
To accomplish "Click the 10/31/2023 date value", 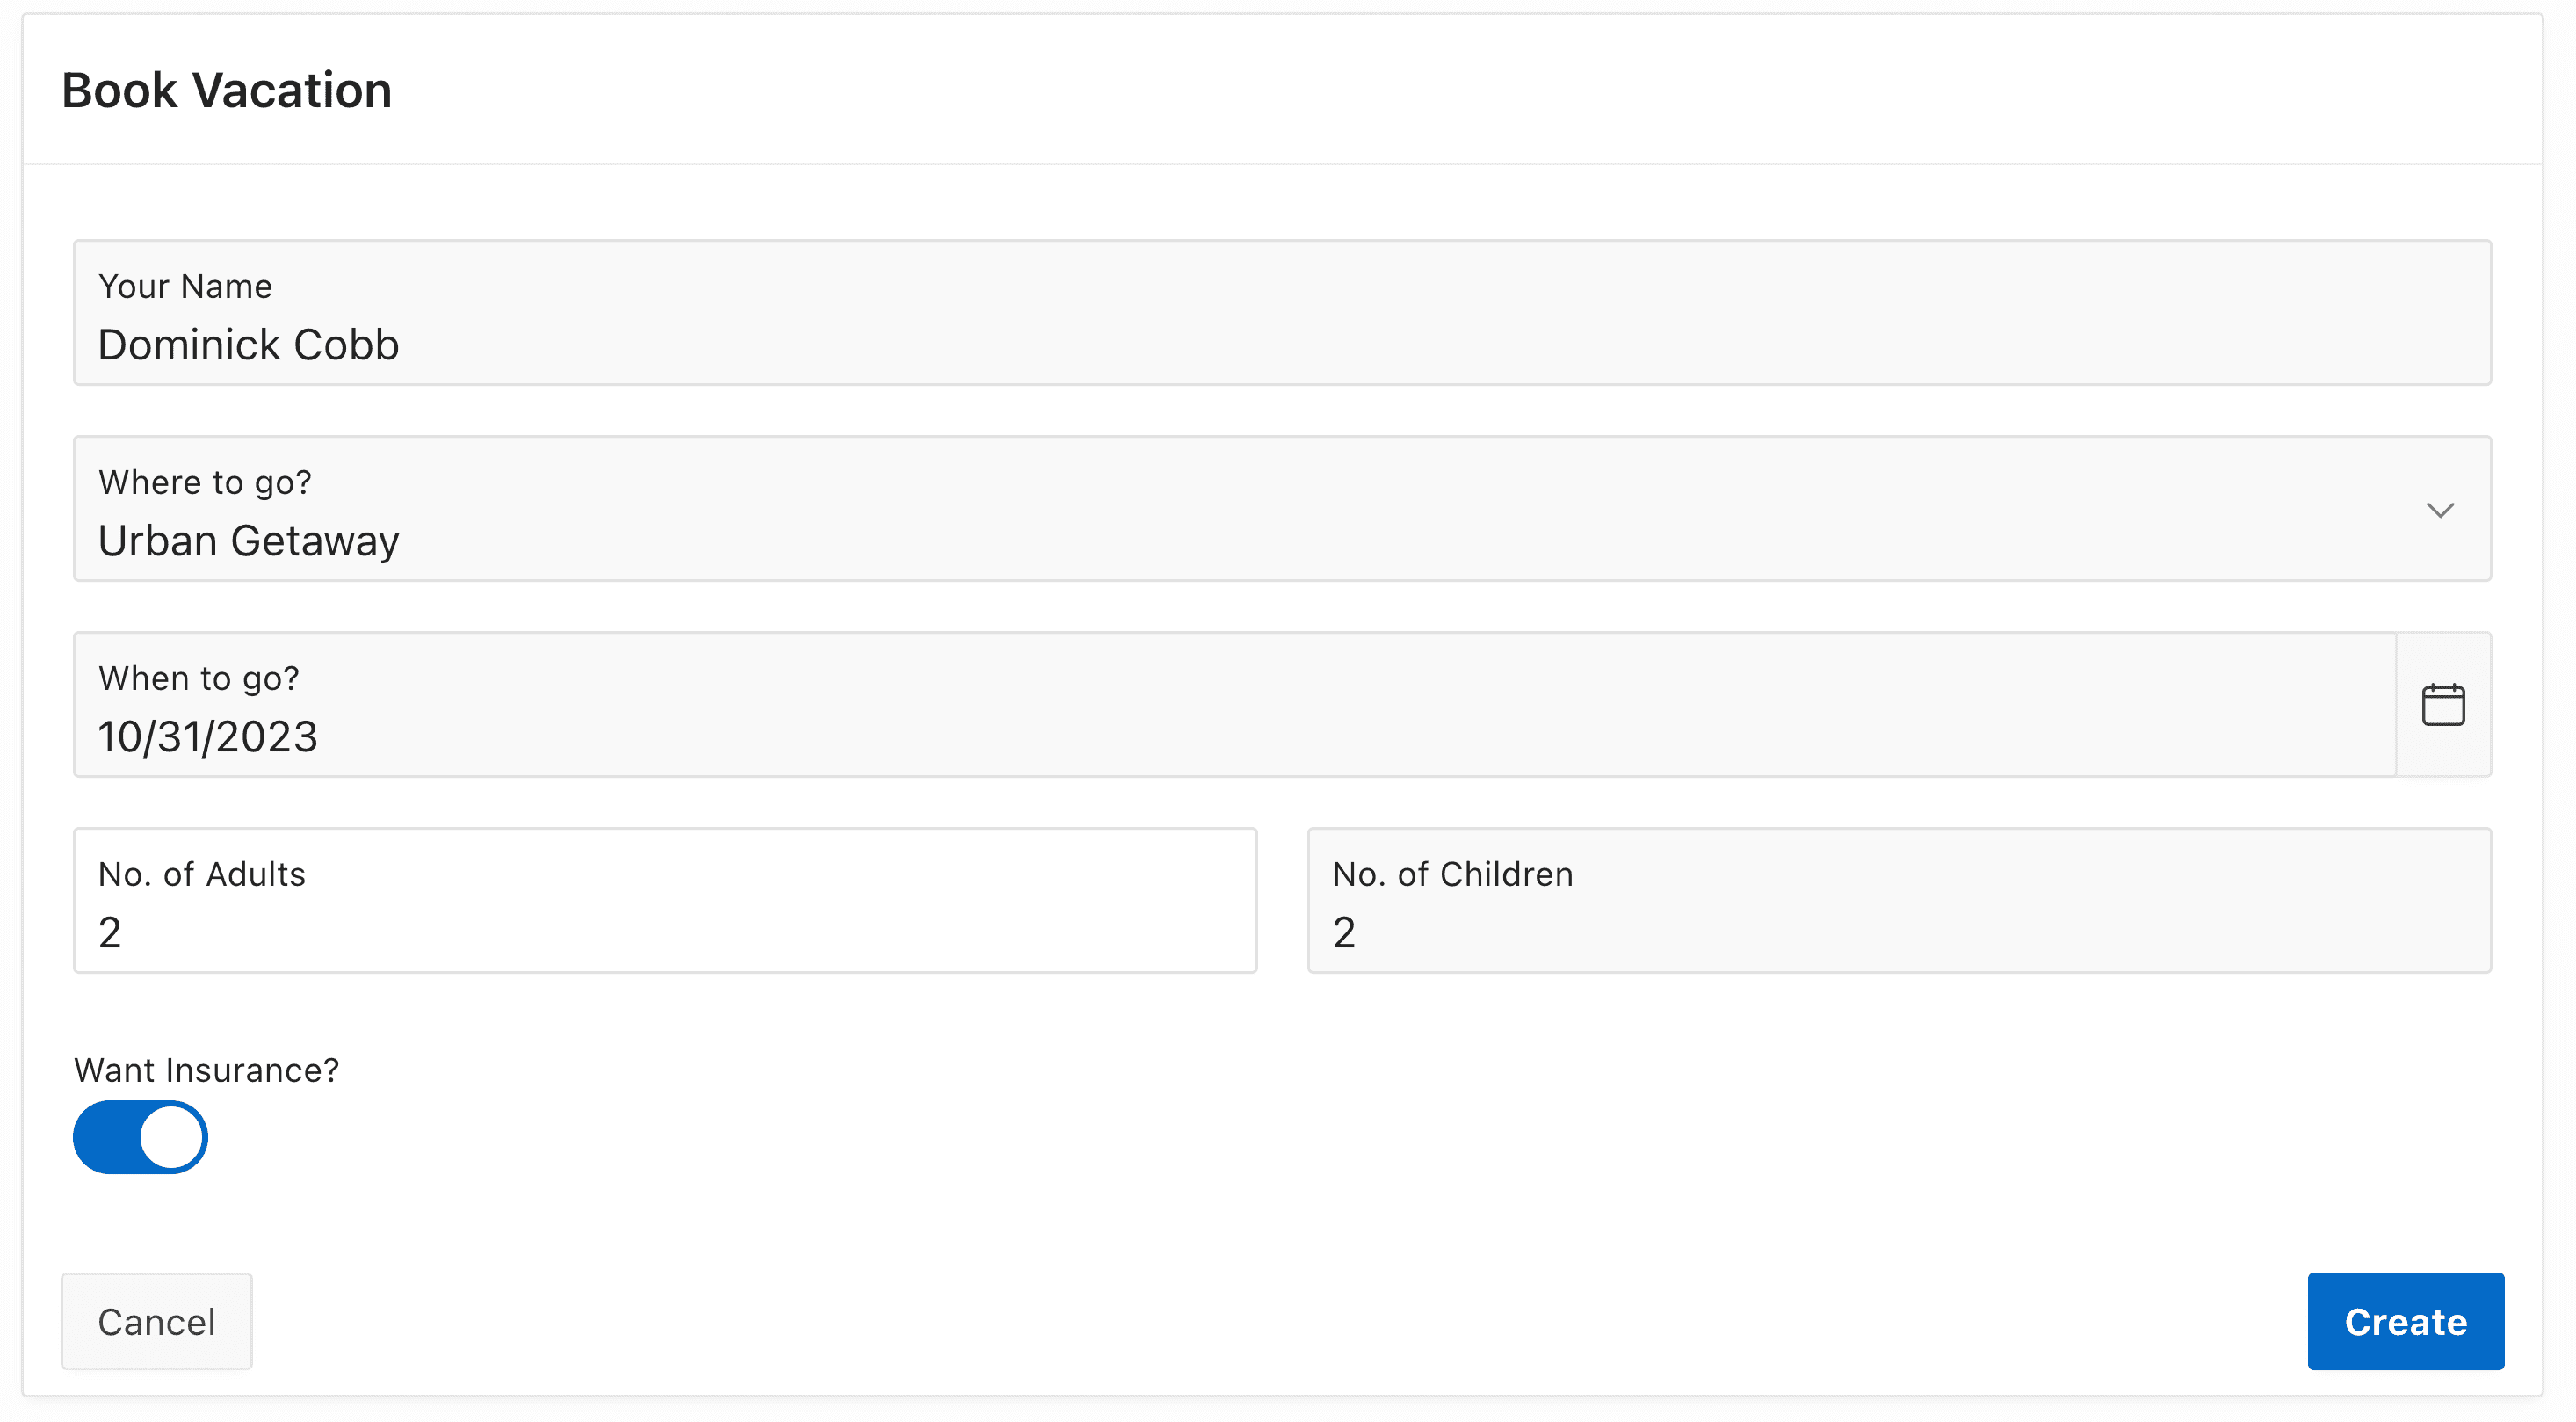I will [208, 737].
